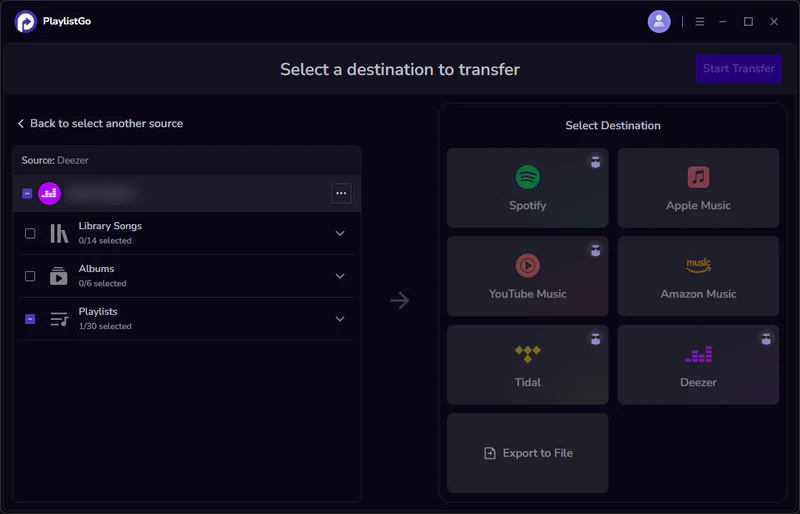
Task: Click the Library Songs books icon
Action: [x=59, y=233]
